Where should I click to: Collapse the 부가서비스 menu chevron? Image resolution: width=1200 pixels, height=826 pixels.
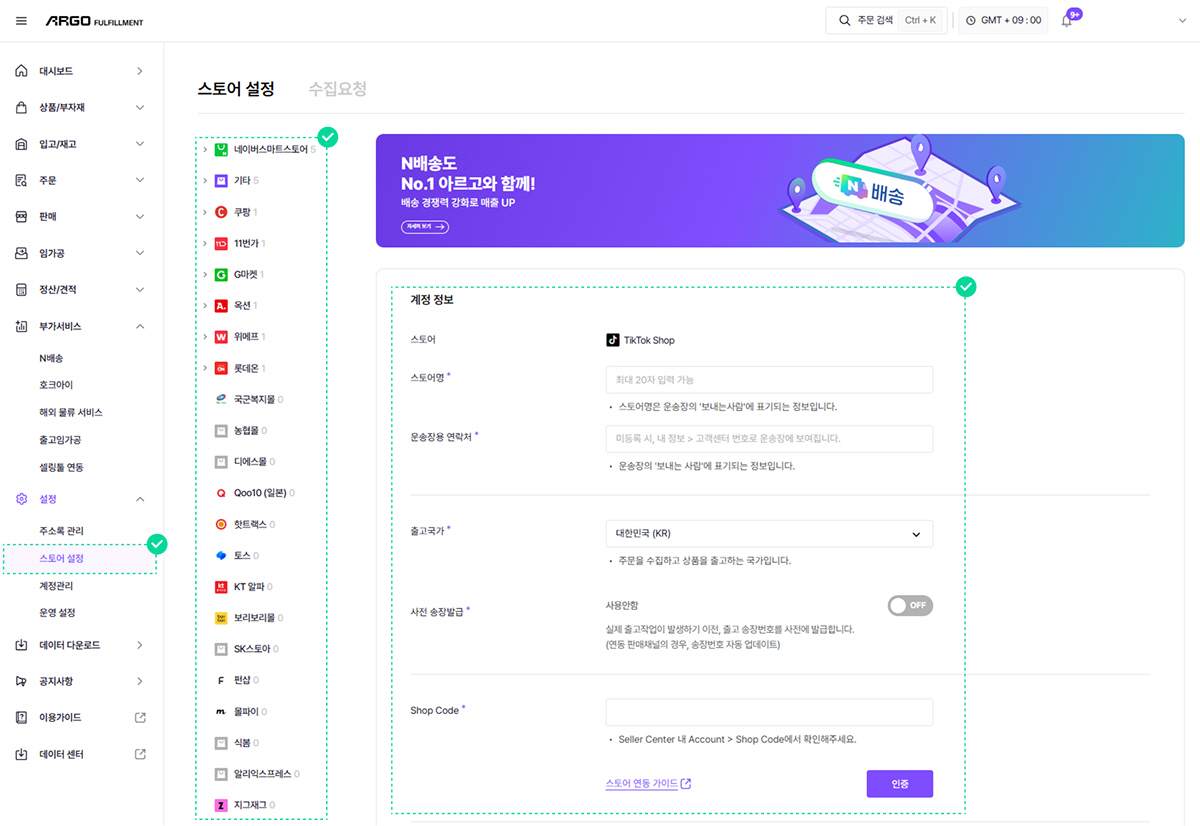pos(140,326)
